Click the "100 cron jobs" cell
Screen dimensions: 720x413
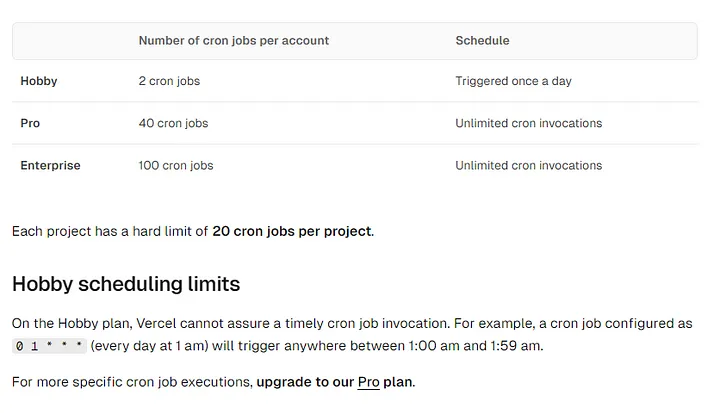pyautogui.click(x=175, y=165)
